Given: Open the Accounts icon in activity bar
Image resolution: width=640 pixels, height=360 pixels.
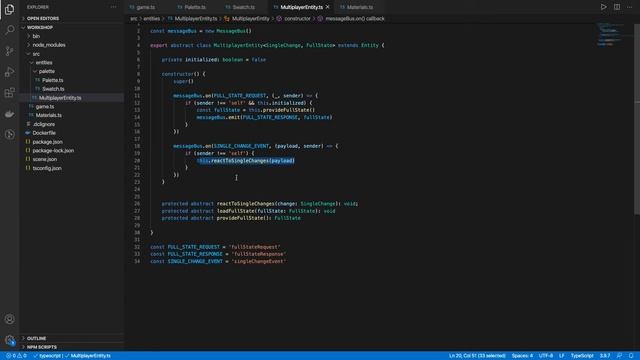Looking at the screenshot, I should point(9,319).
